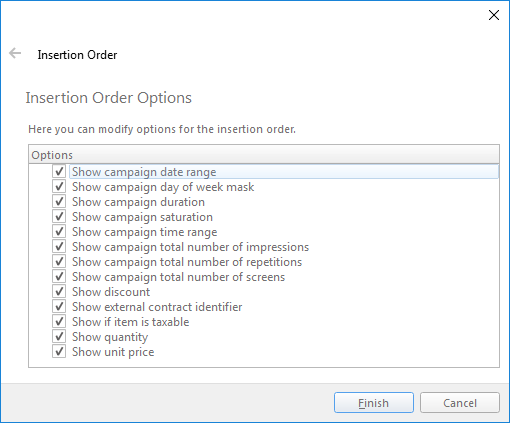510x423 pixels.
Task: Uncheck Show campaign total number of impressions
Action: coord(59,247)
